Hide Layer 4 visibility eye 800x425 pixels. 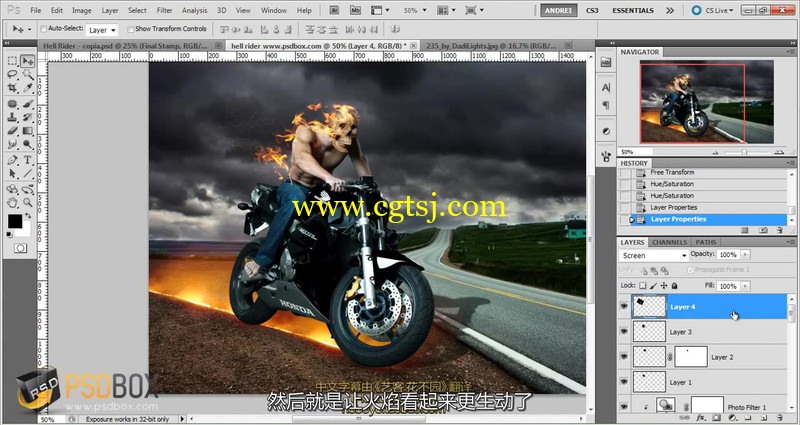point(623,306)
